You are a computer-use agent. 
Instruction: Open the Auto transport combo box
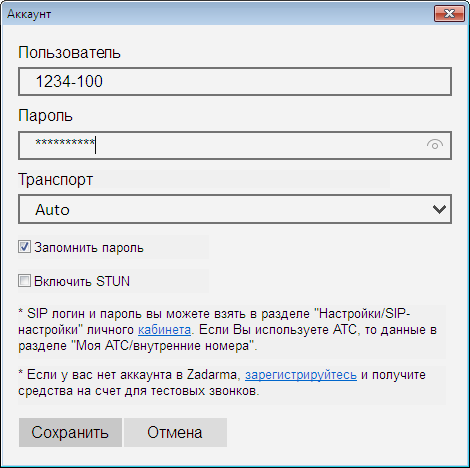pos(235,209)
